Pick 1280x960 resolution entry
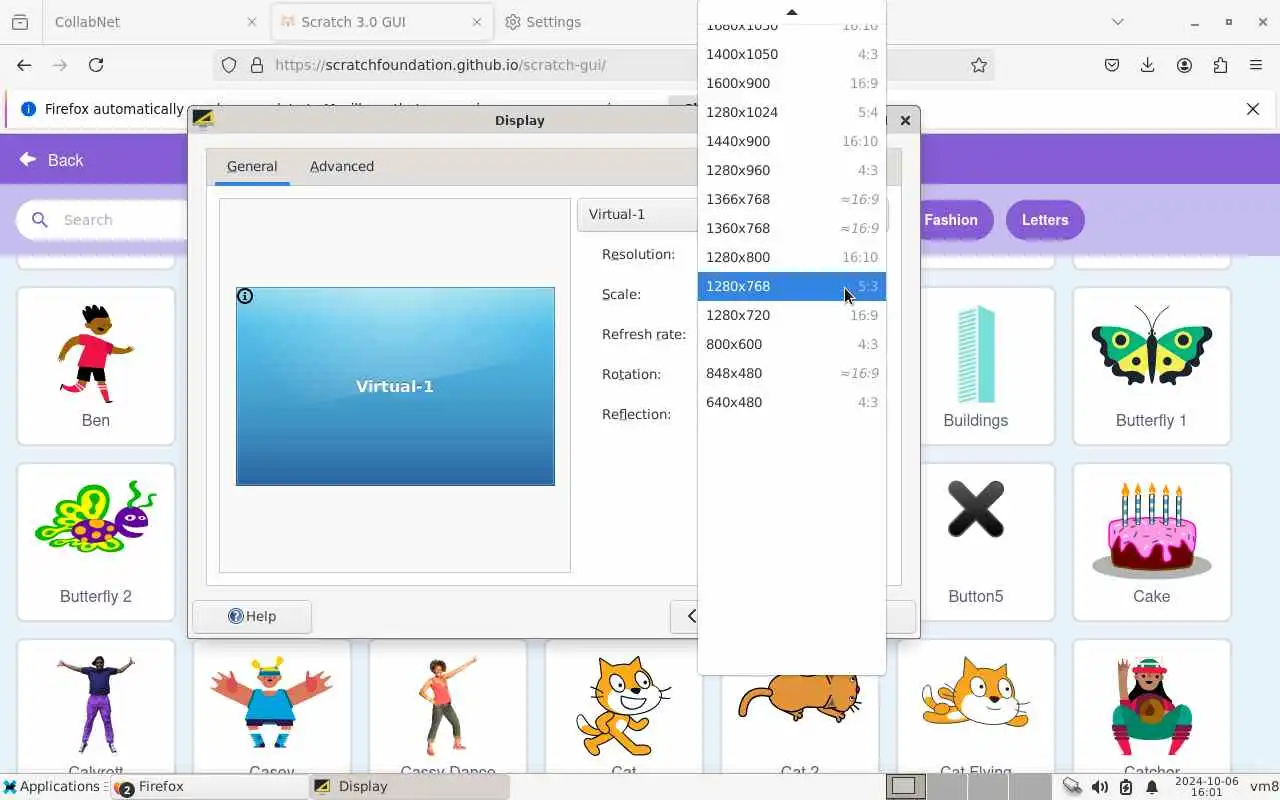Viewport: 1280px width, 800px height. [x=791, y=170]
